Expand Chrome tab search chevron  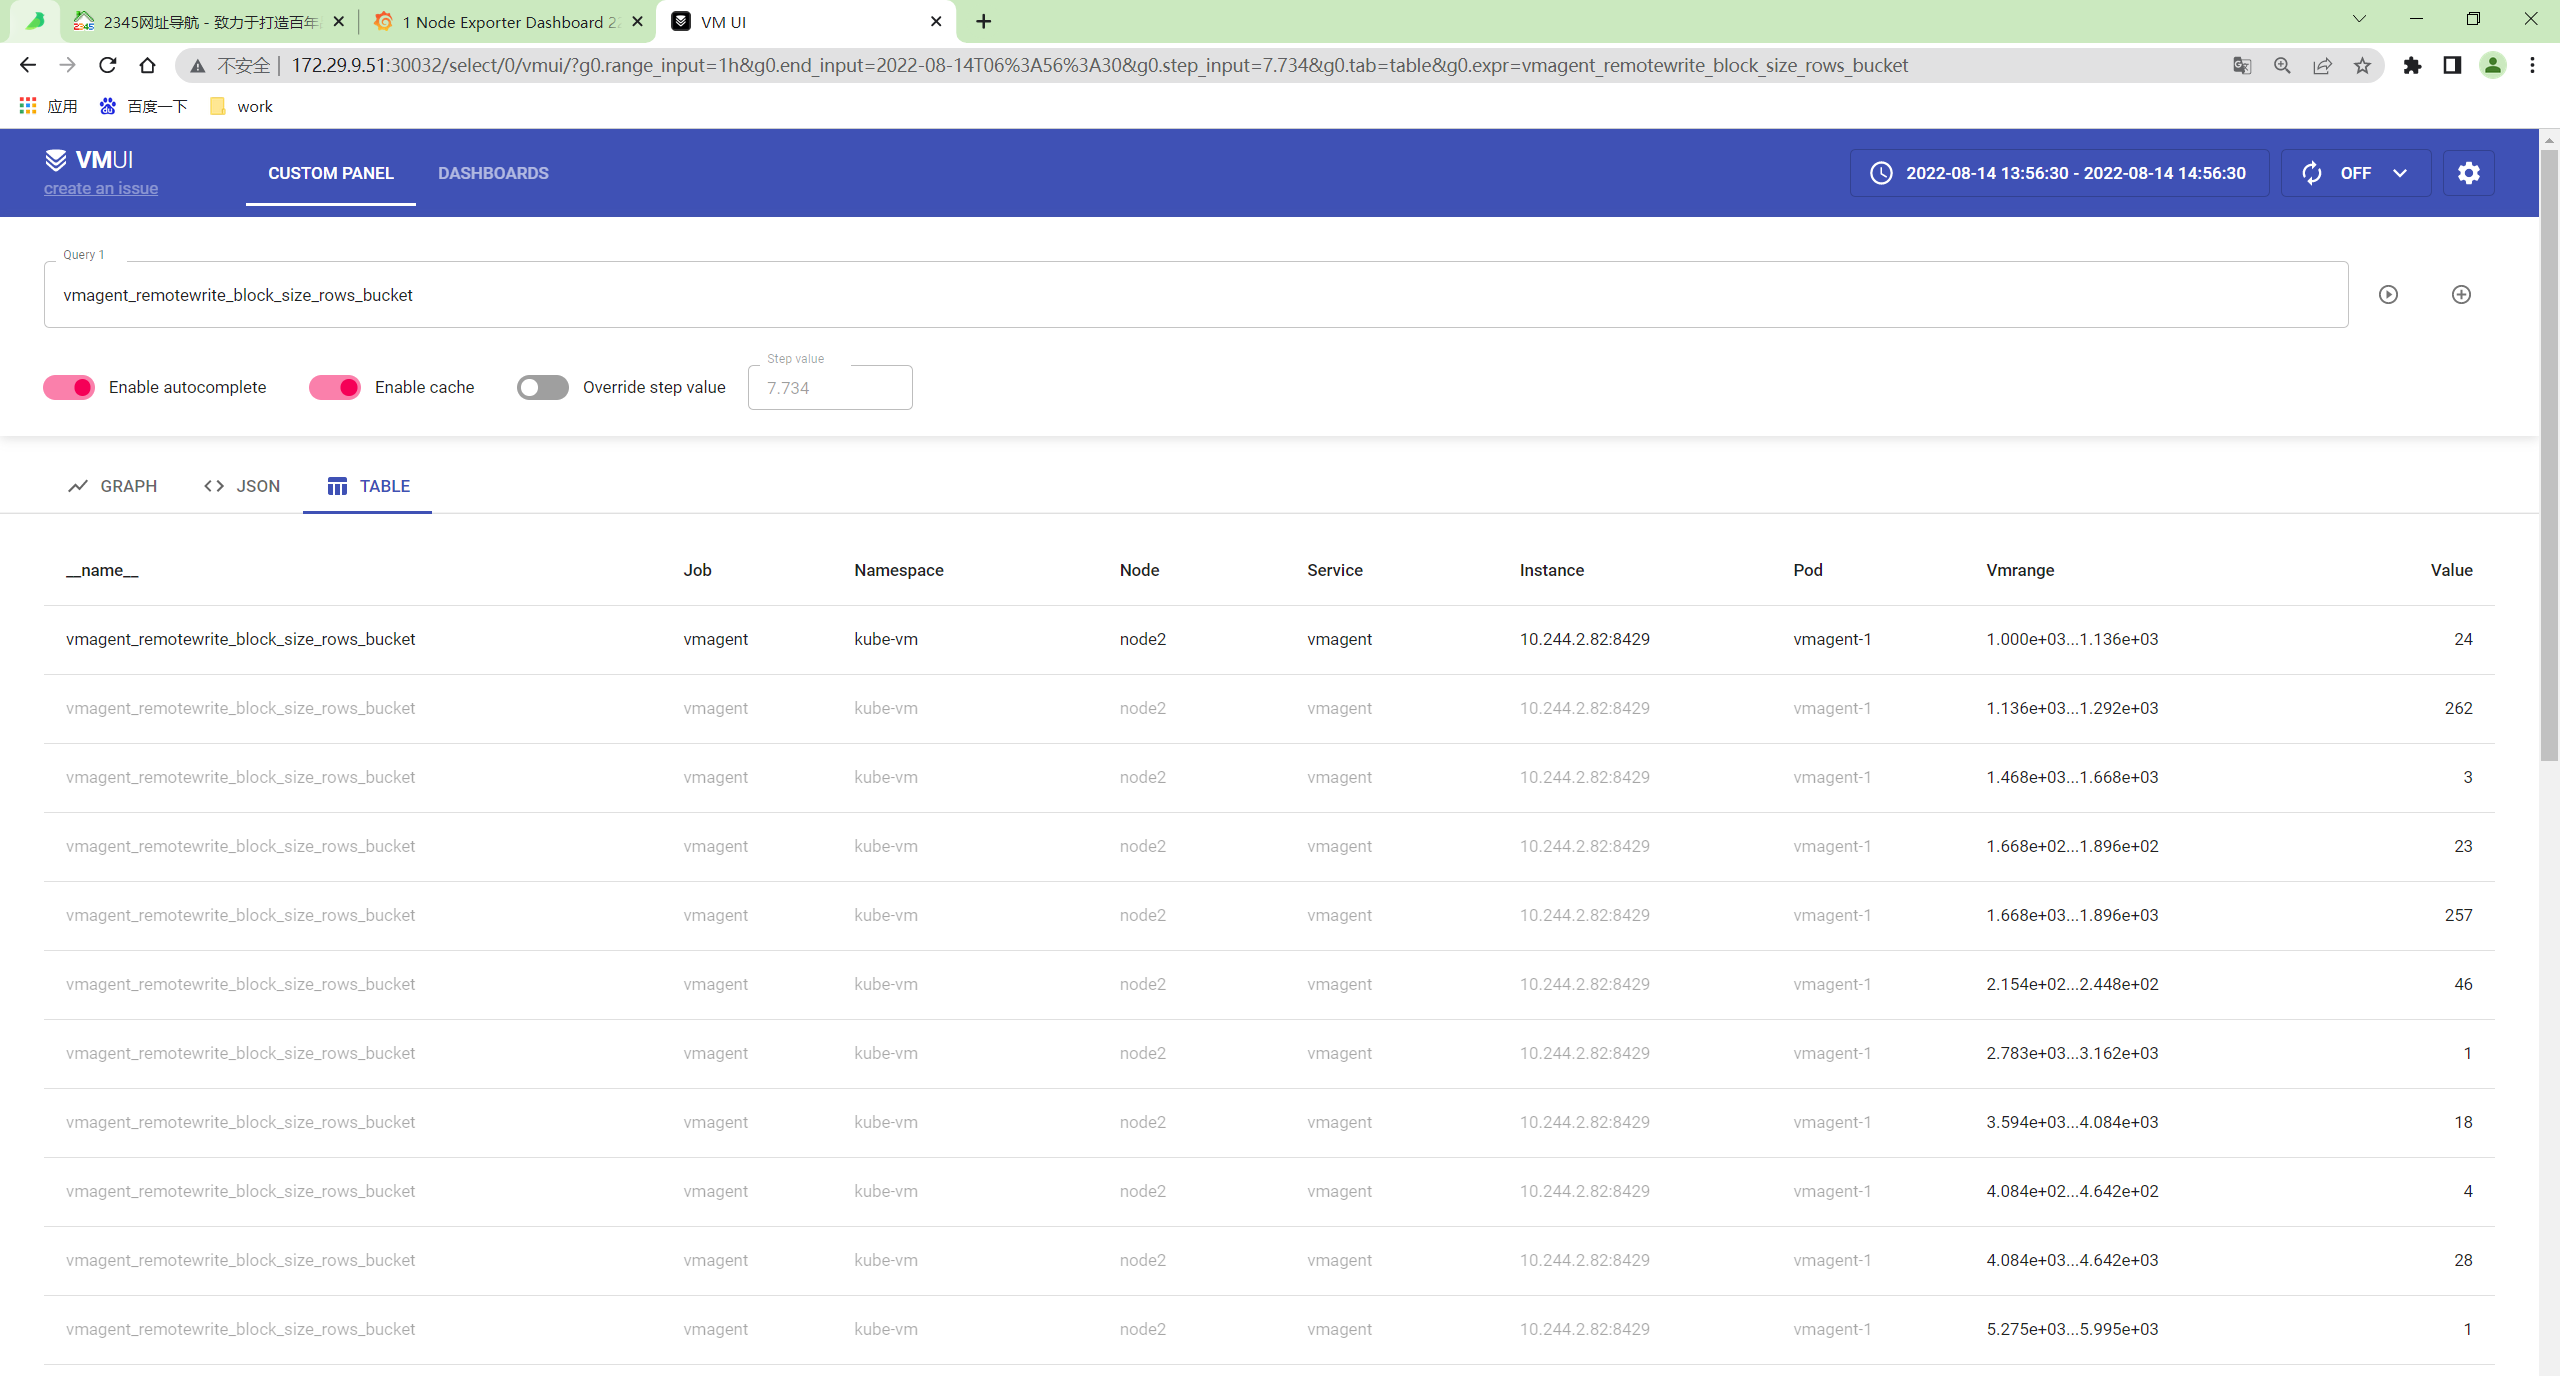[x=2358, y=20]
